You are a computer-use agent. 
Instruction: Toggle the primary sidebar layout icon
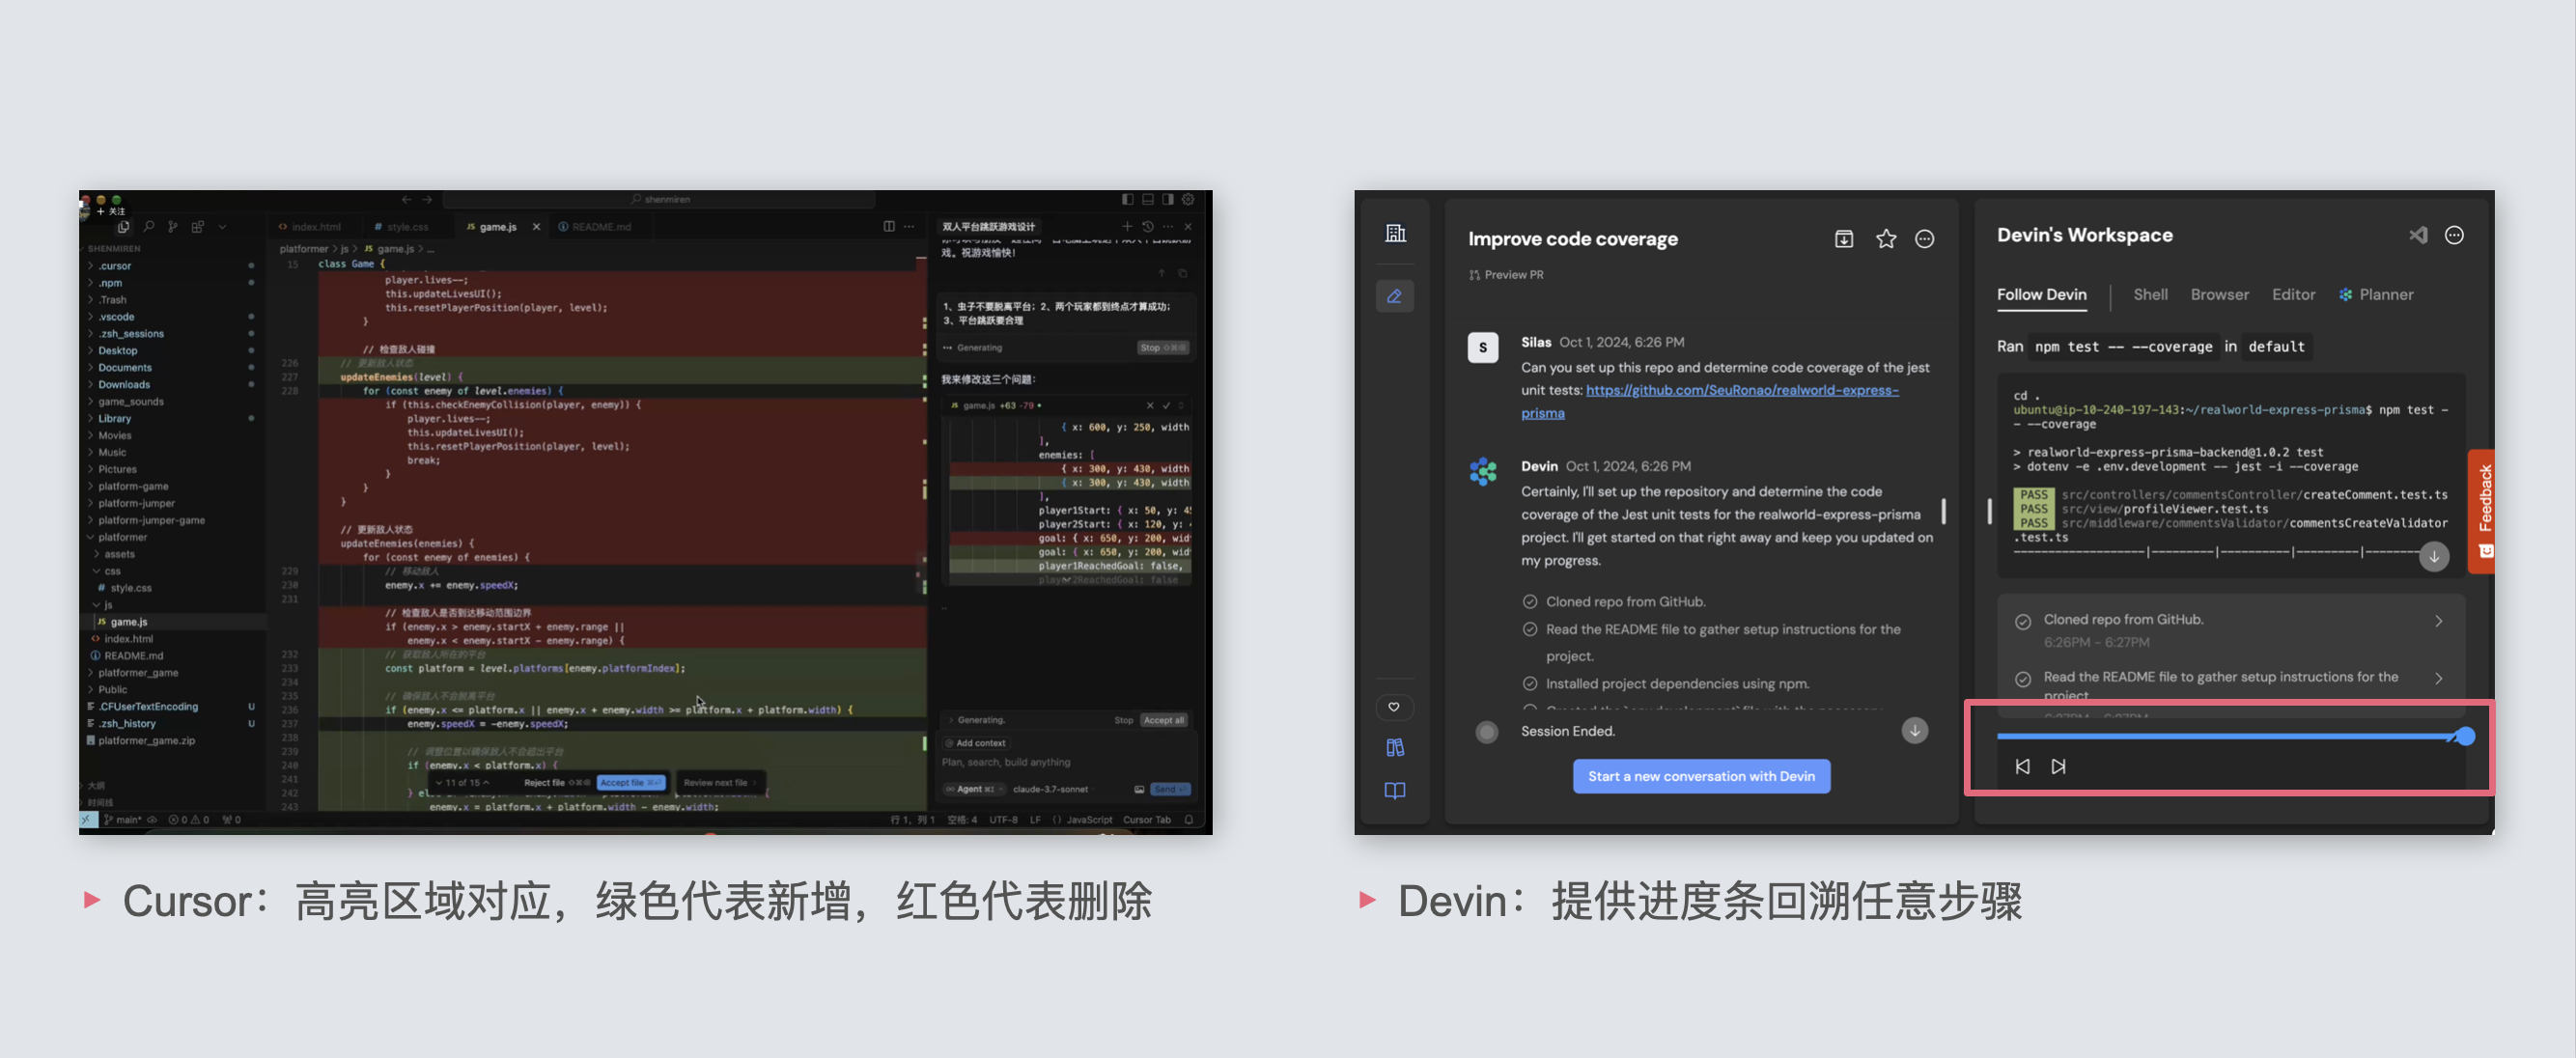(x=1128, y=199)
